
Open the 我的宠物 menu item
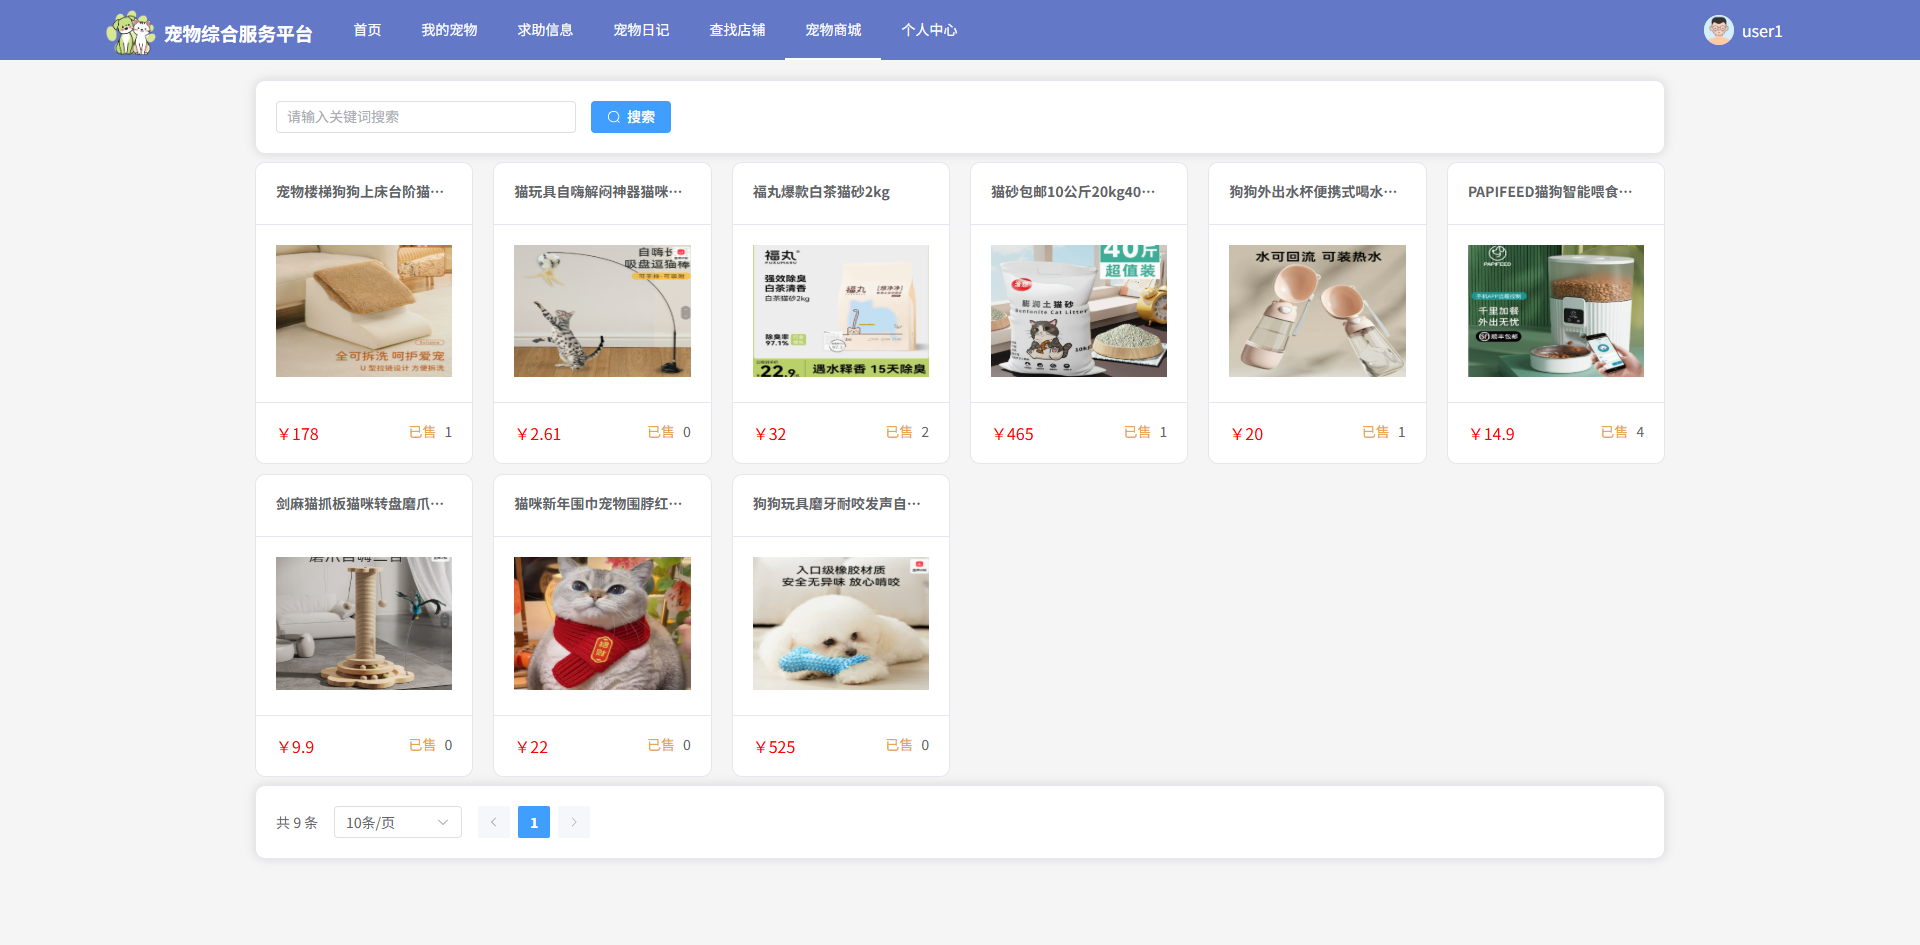449,30
